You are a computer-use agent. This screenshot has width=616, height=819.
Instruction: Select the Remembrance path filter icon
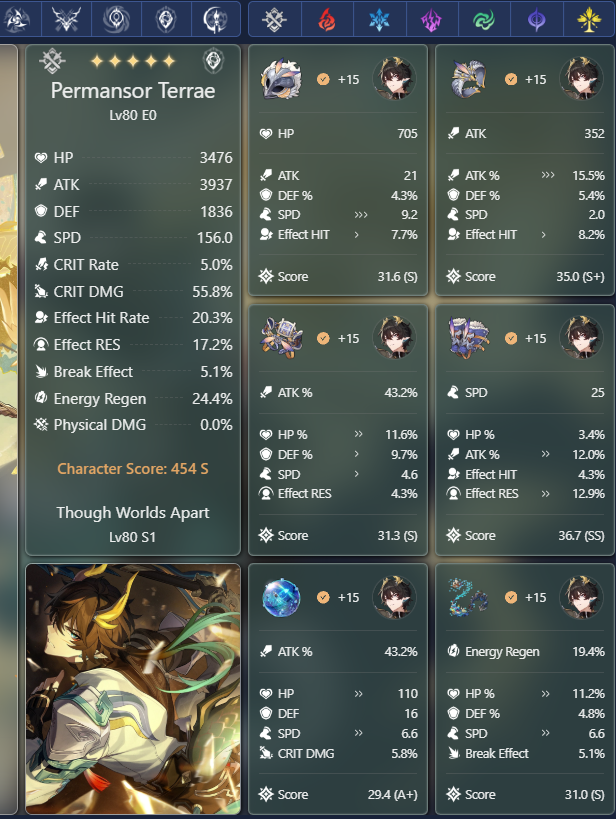tap(215, 19)
